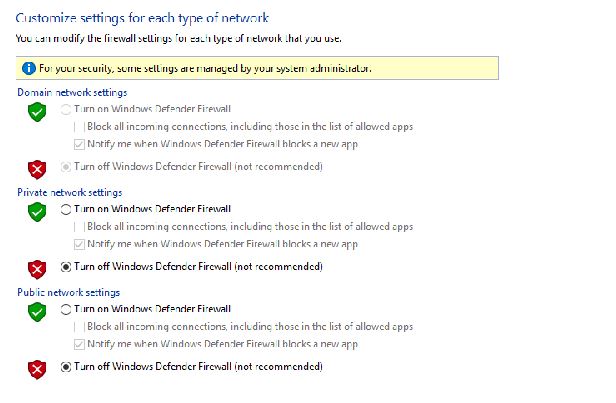Click the red shield under Domain network settings
Image resolution: width=616 pixels, height=403 pixels.
point(37,168)
